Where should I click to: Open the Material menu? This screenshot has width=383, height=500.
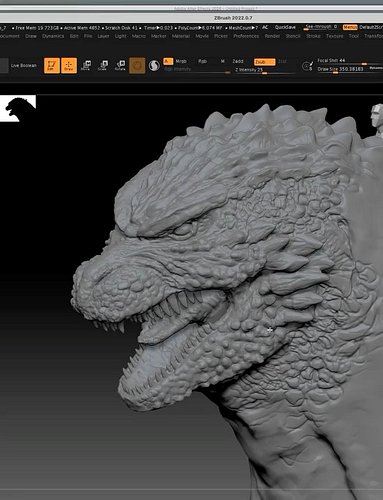(181, 36)
